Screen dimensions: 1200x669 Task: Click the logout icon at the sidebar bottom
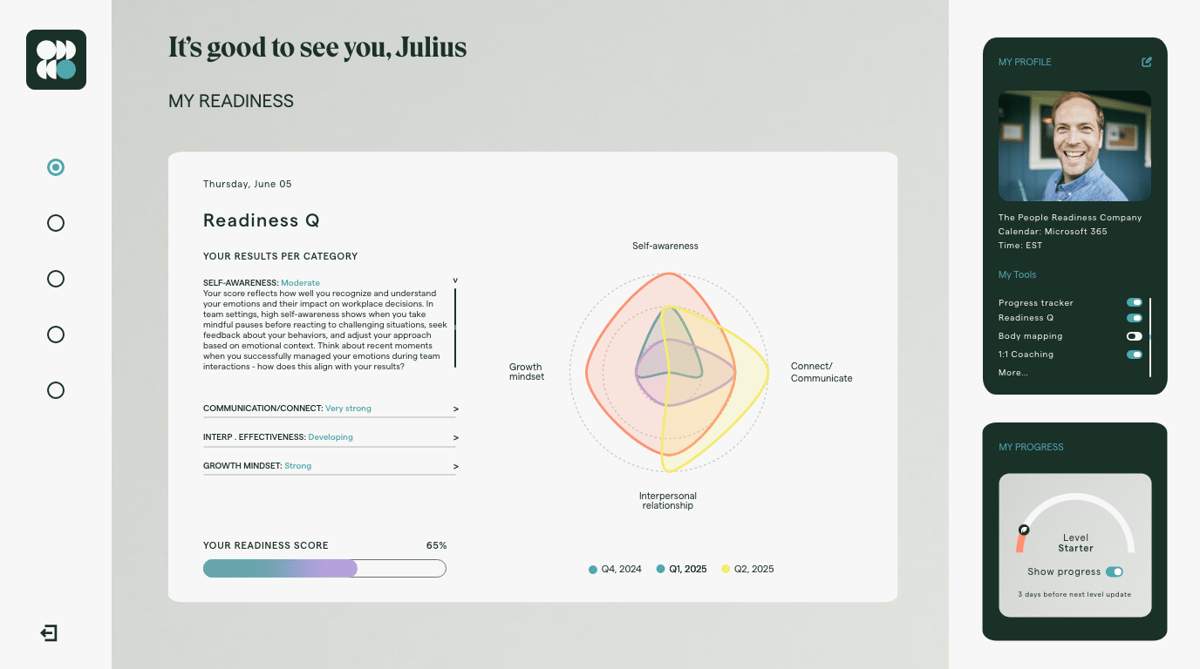[x=49, y=633]
